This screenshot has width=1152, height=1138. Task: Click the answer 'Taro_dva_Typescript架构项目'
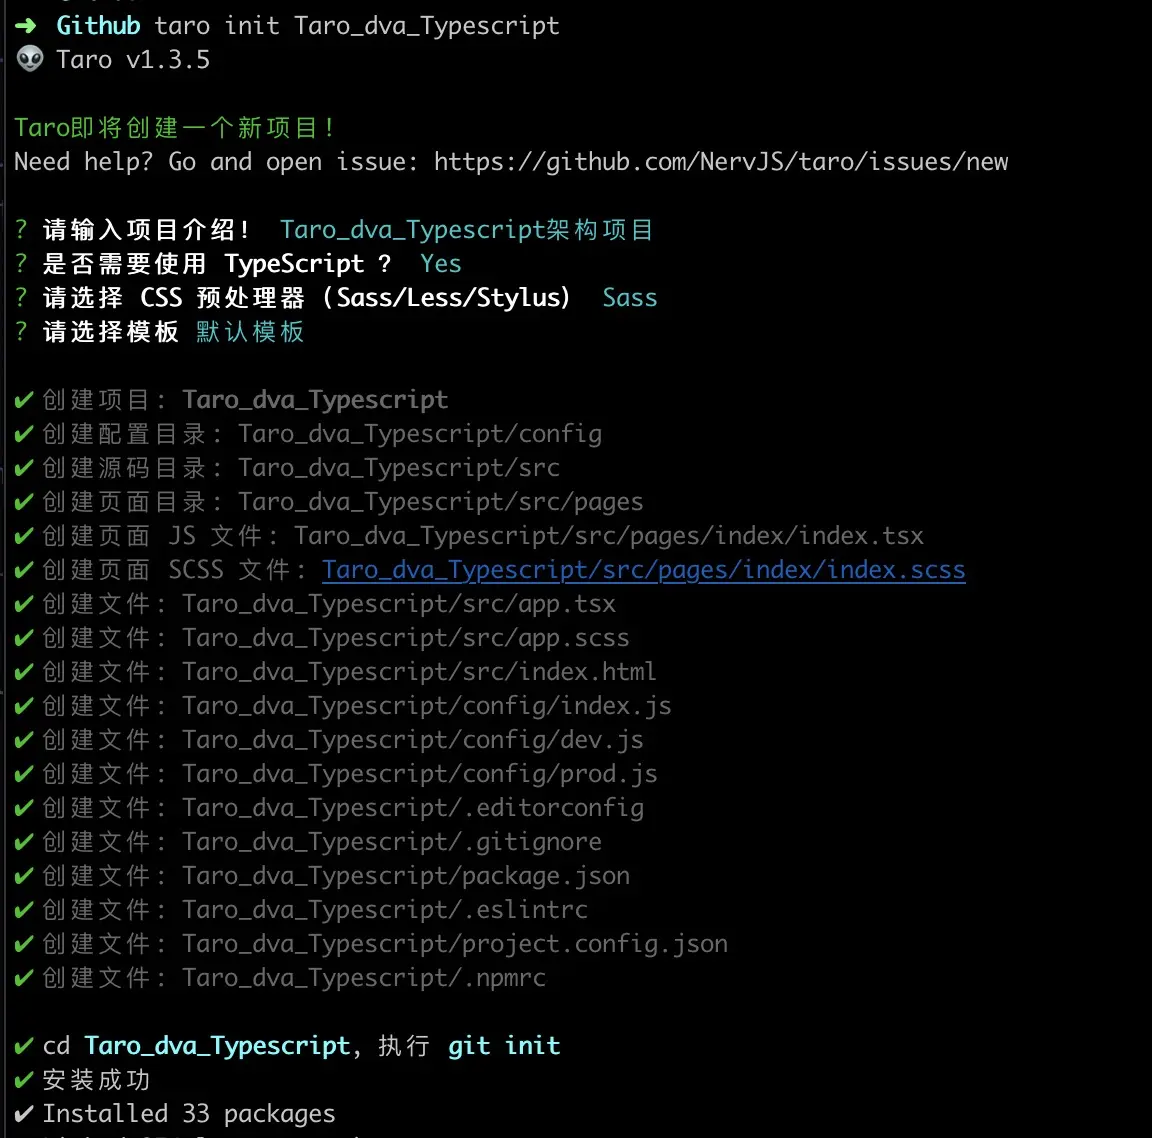coord(466,230)
